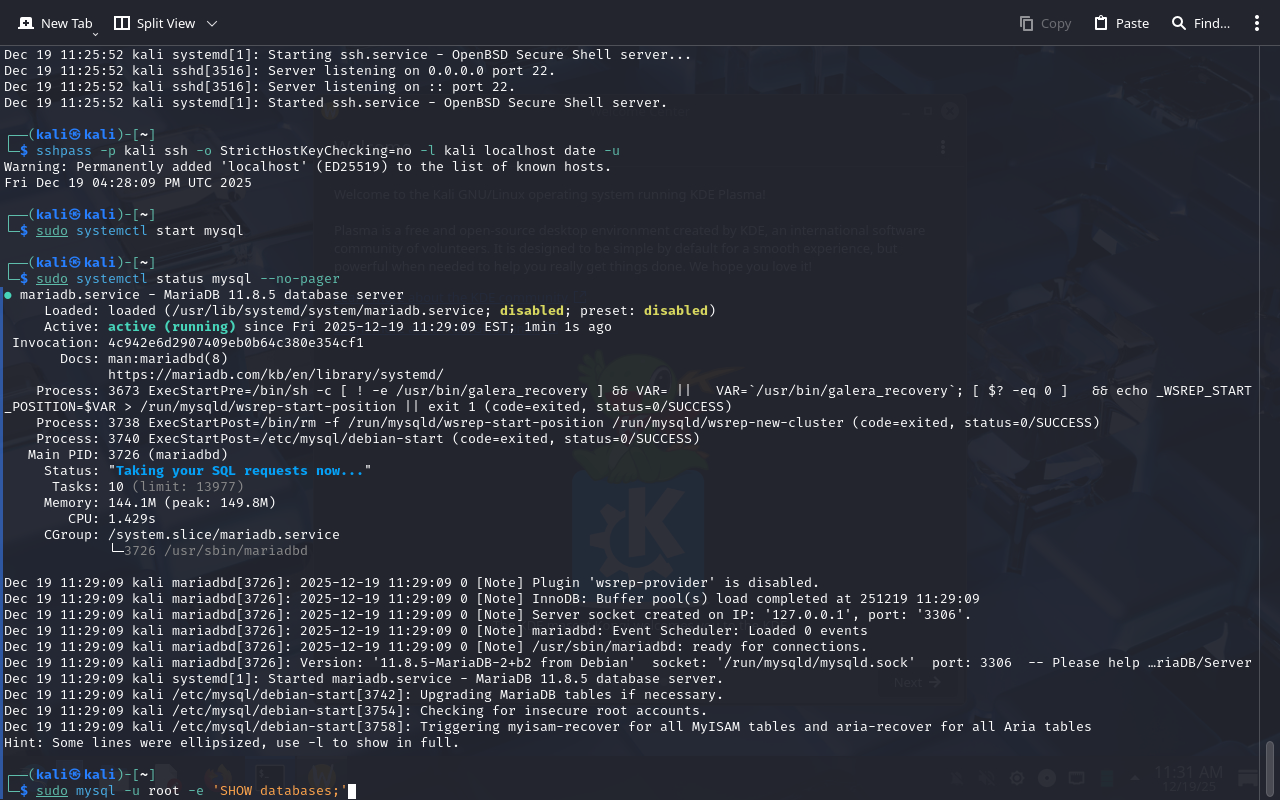Click the Find... toolbar label
This screenshot has height=800, width=1280.
[1211, 23]
